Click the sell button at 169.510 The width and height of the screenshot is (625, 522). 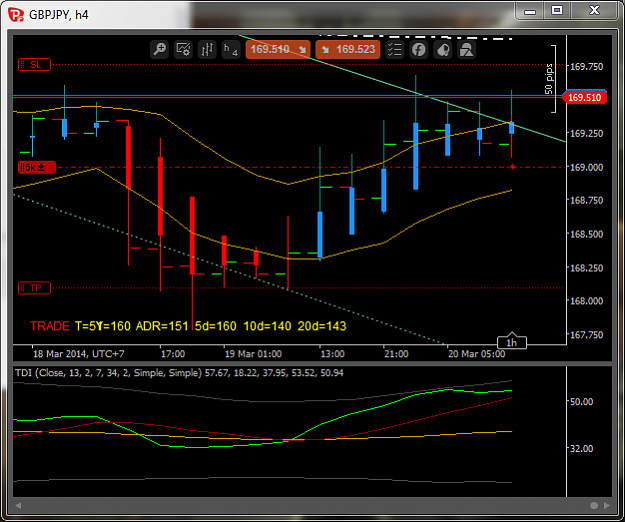(278, 49)
